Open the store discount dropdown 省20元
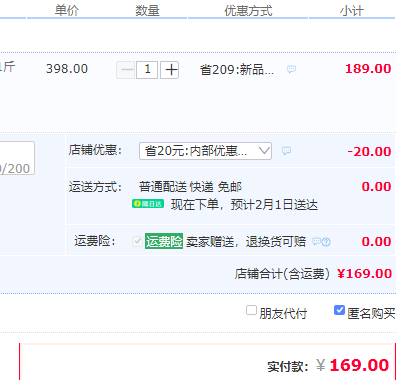 pos(205,151)
